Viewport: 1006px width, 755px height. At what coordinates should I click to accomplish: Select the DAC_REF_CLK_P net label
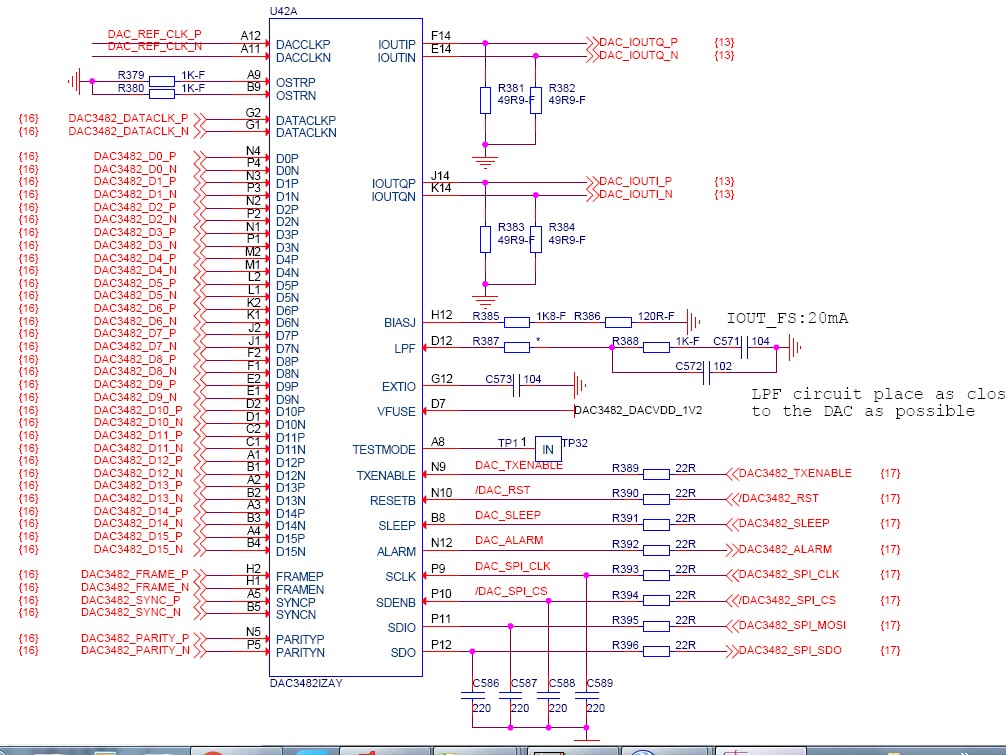coord(155,34)
